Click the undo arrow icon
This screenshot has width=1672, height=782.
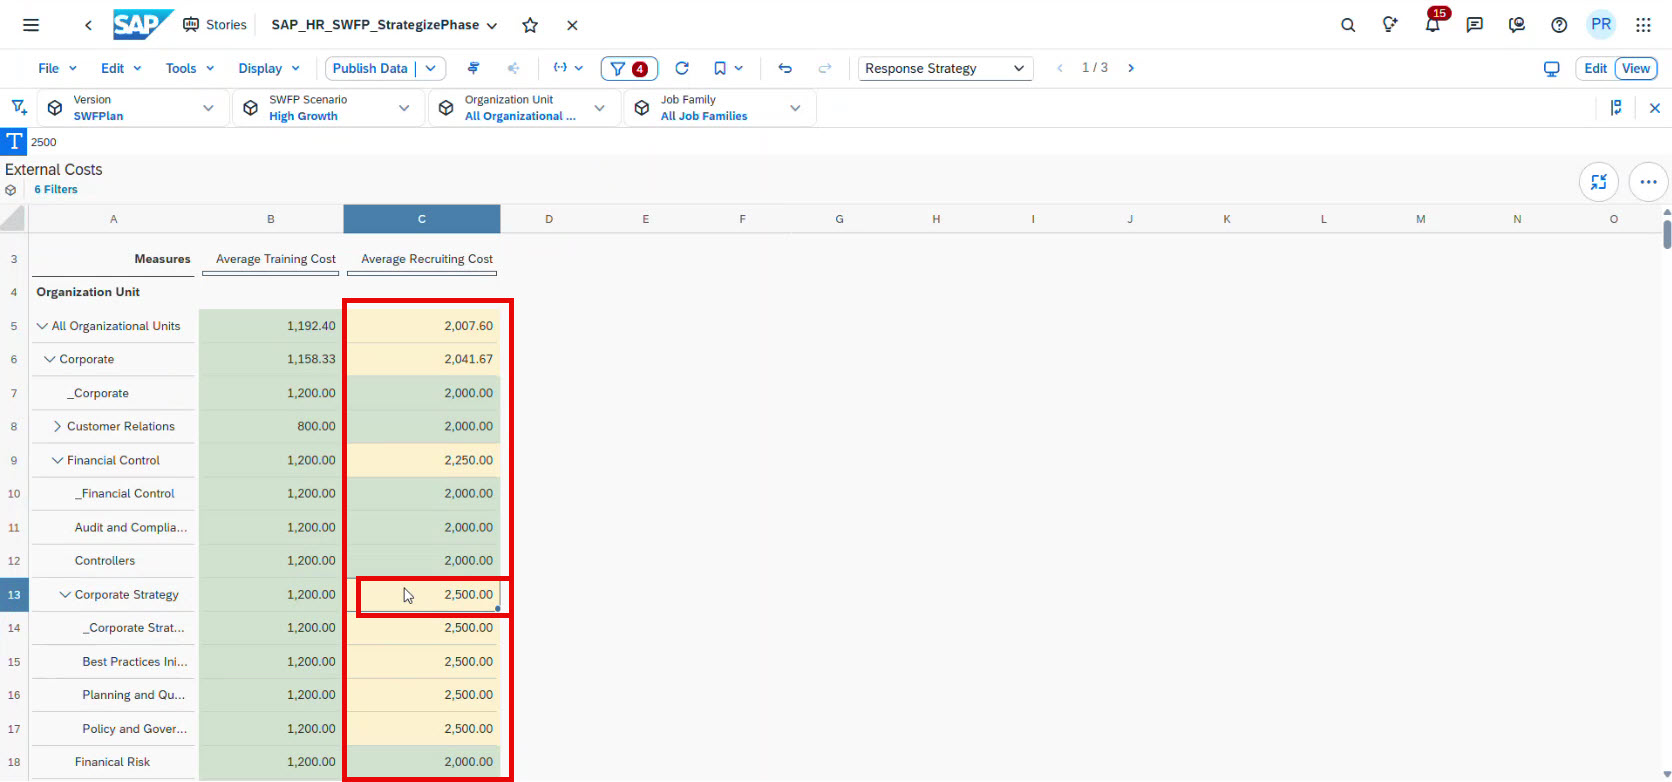click(785, 68)
